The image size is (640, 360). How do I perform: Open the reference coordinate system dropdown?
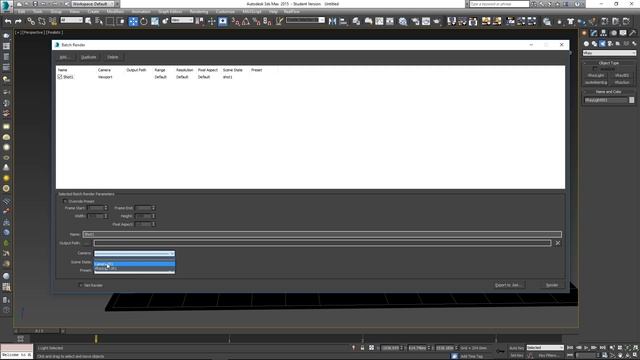pos(182,20)
